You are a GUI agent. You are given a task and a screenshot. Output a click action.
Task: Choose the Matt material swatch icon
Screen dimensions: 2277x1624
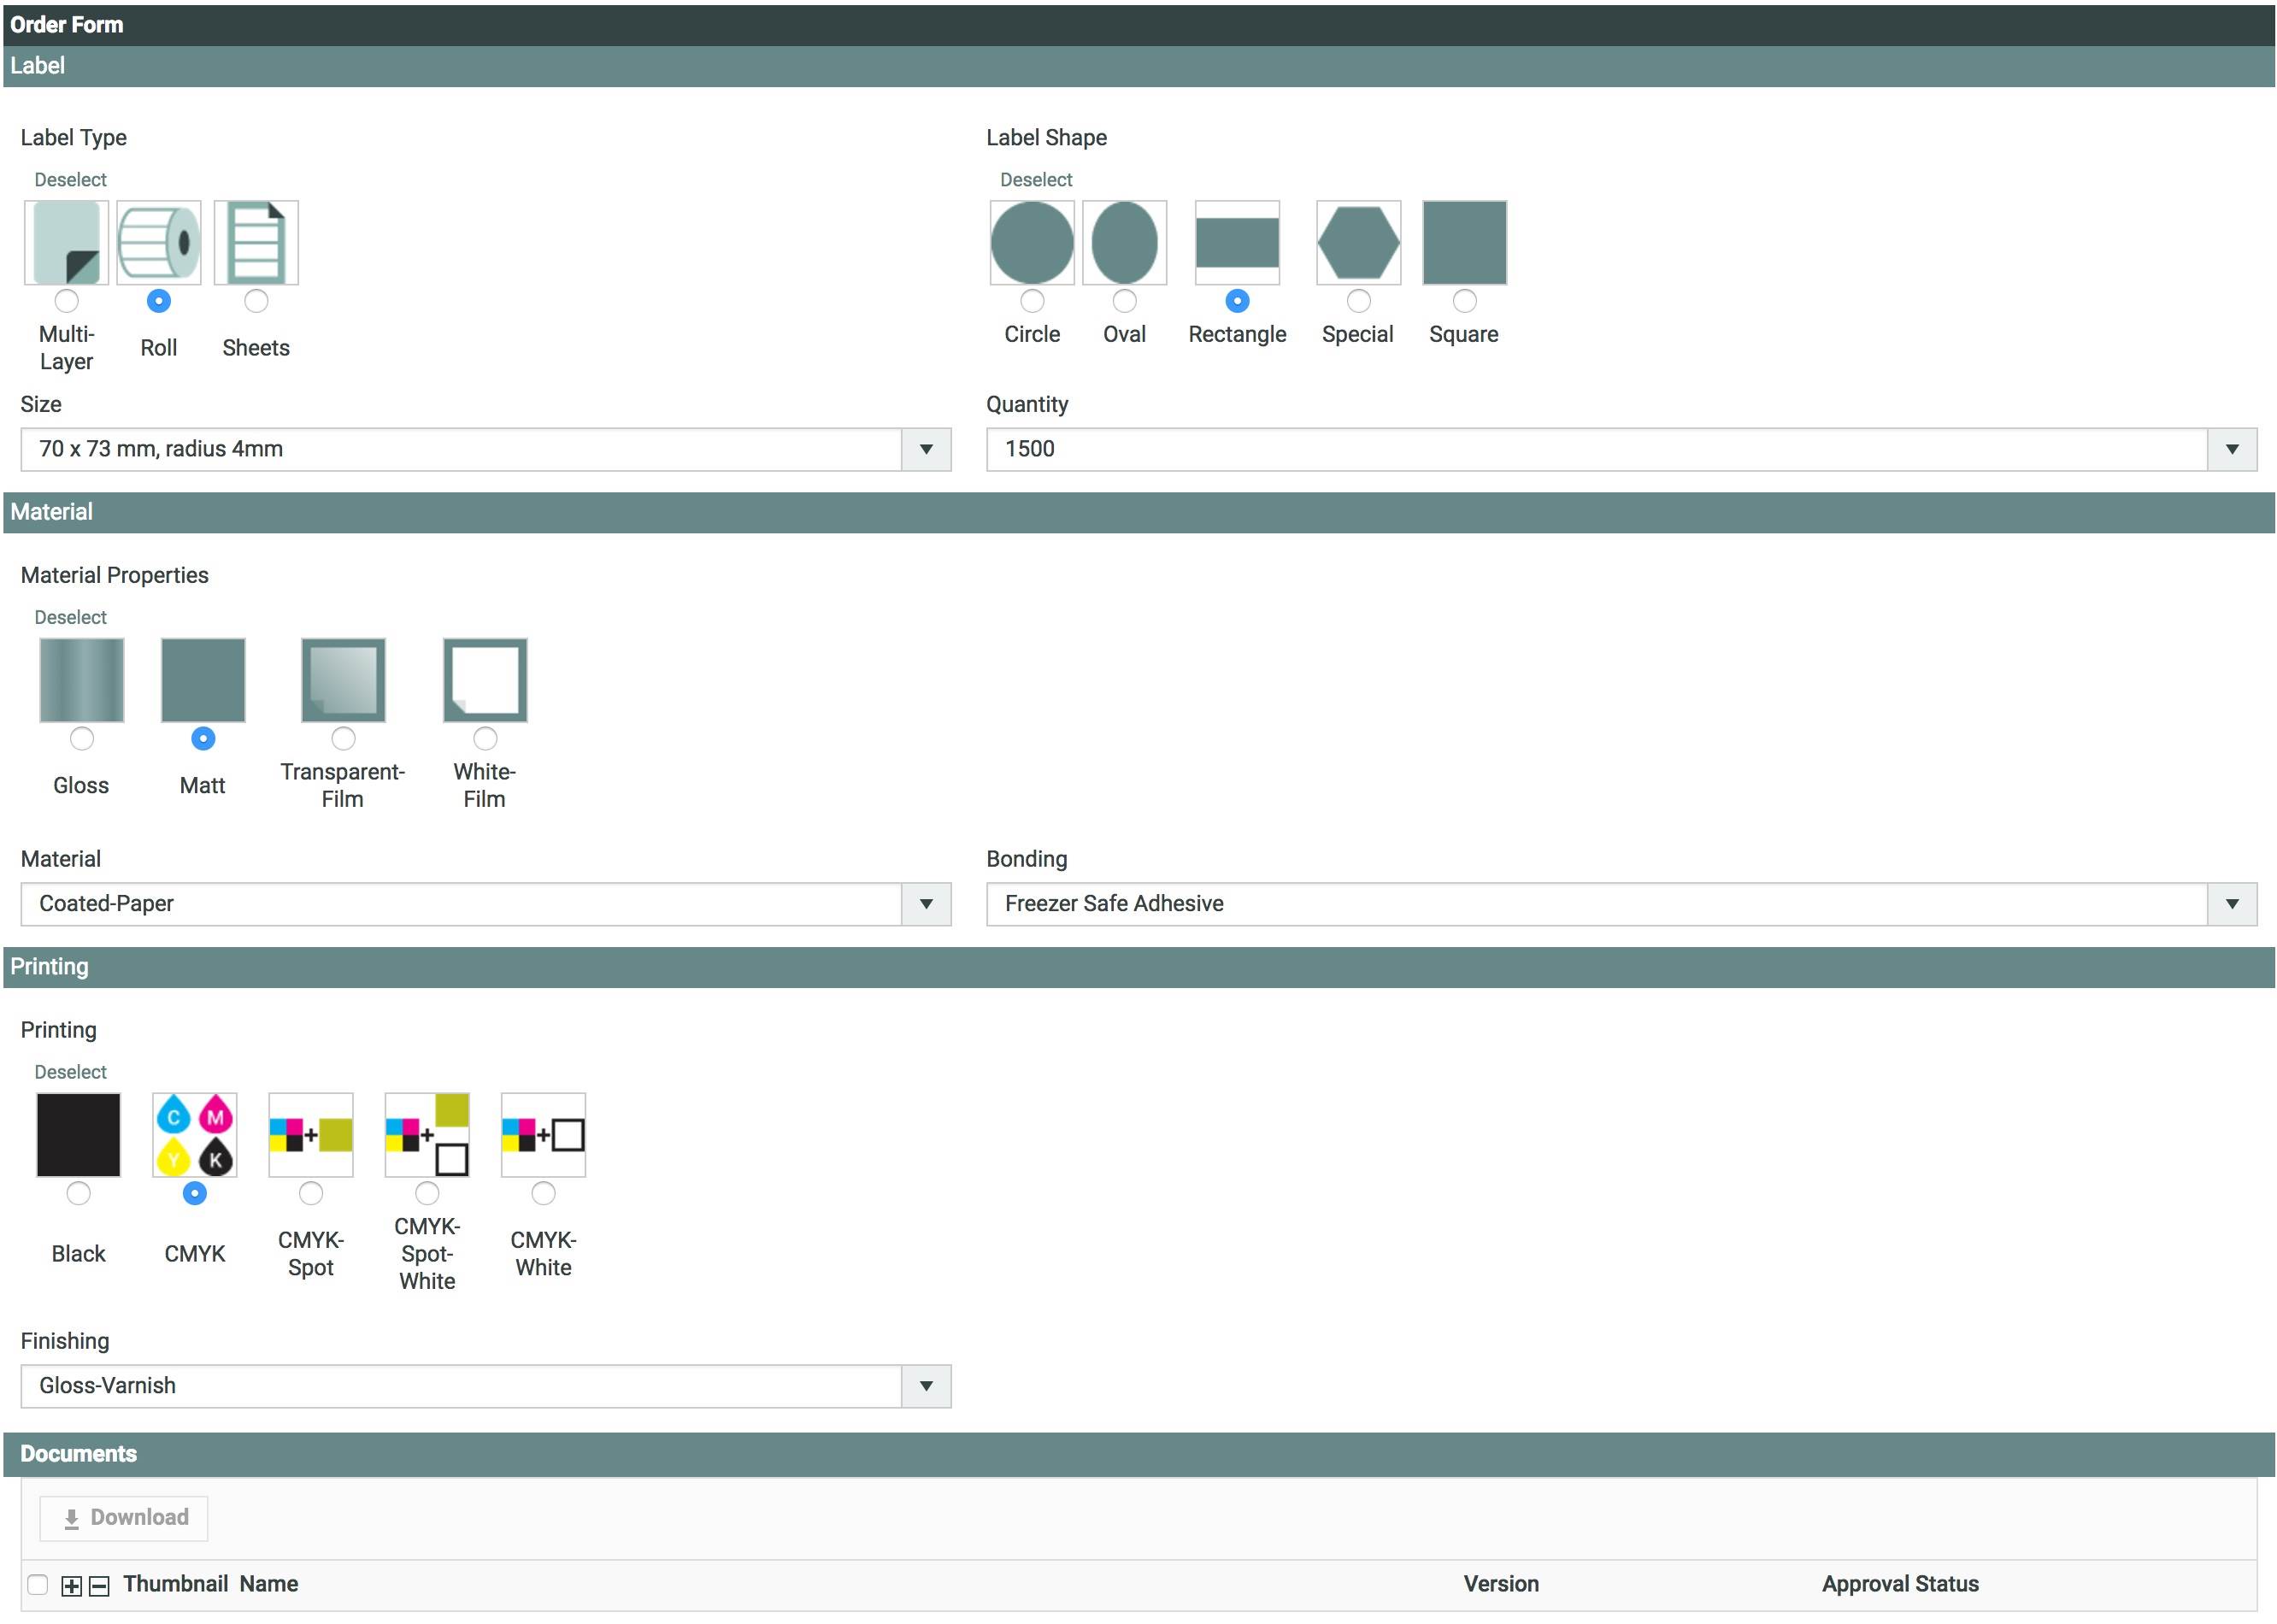(x=203, y=680)
